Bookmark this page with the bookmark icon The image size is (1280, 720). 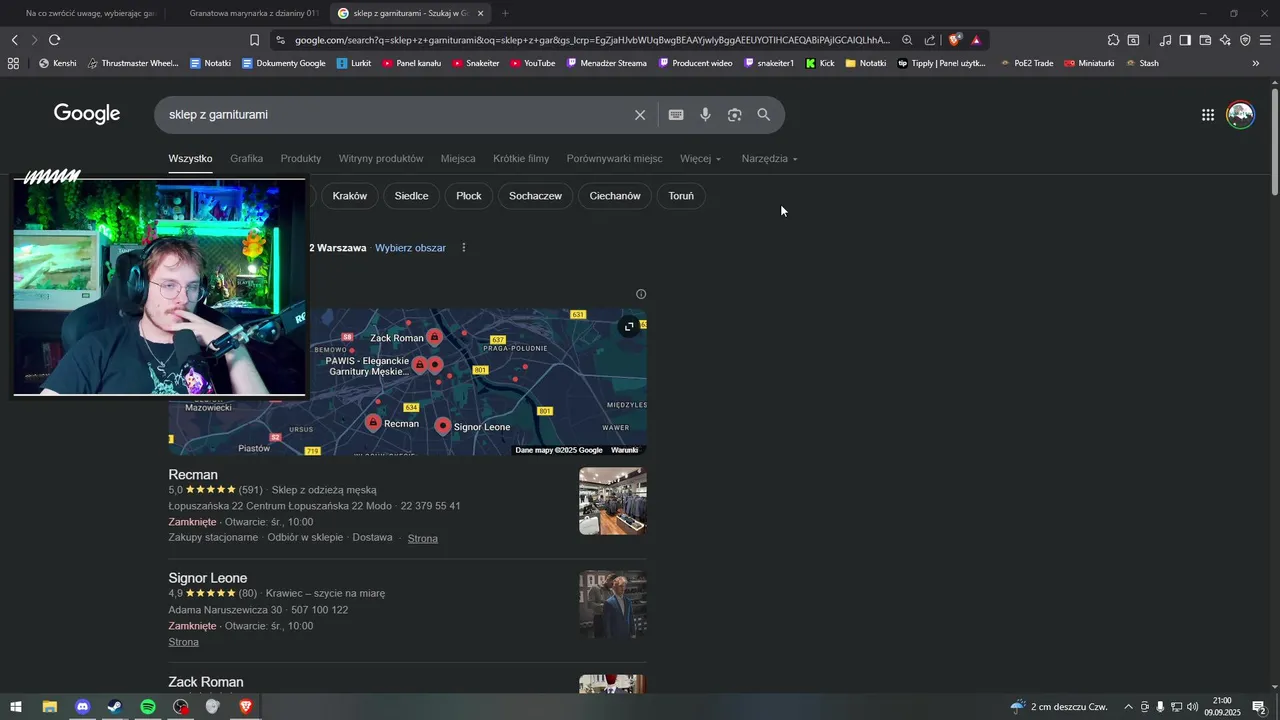coord(254,40)
